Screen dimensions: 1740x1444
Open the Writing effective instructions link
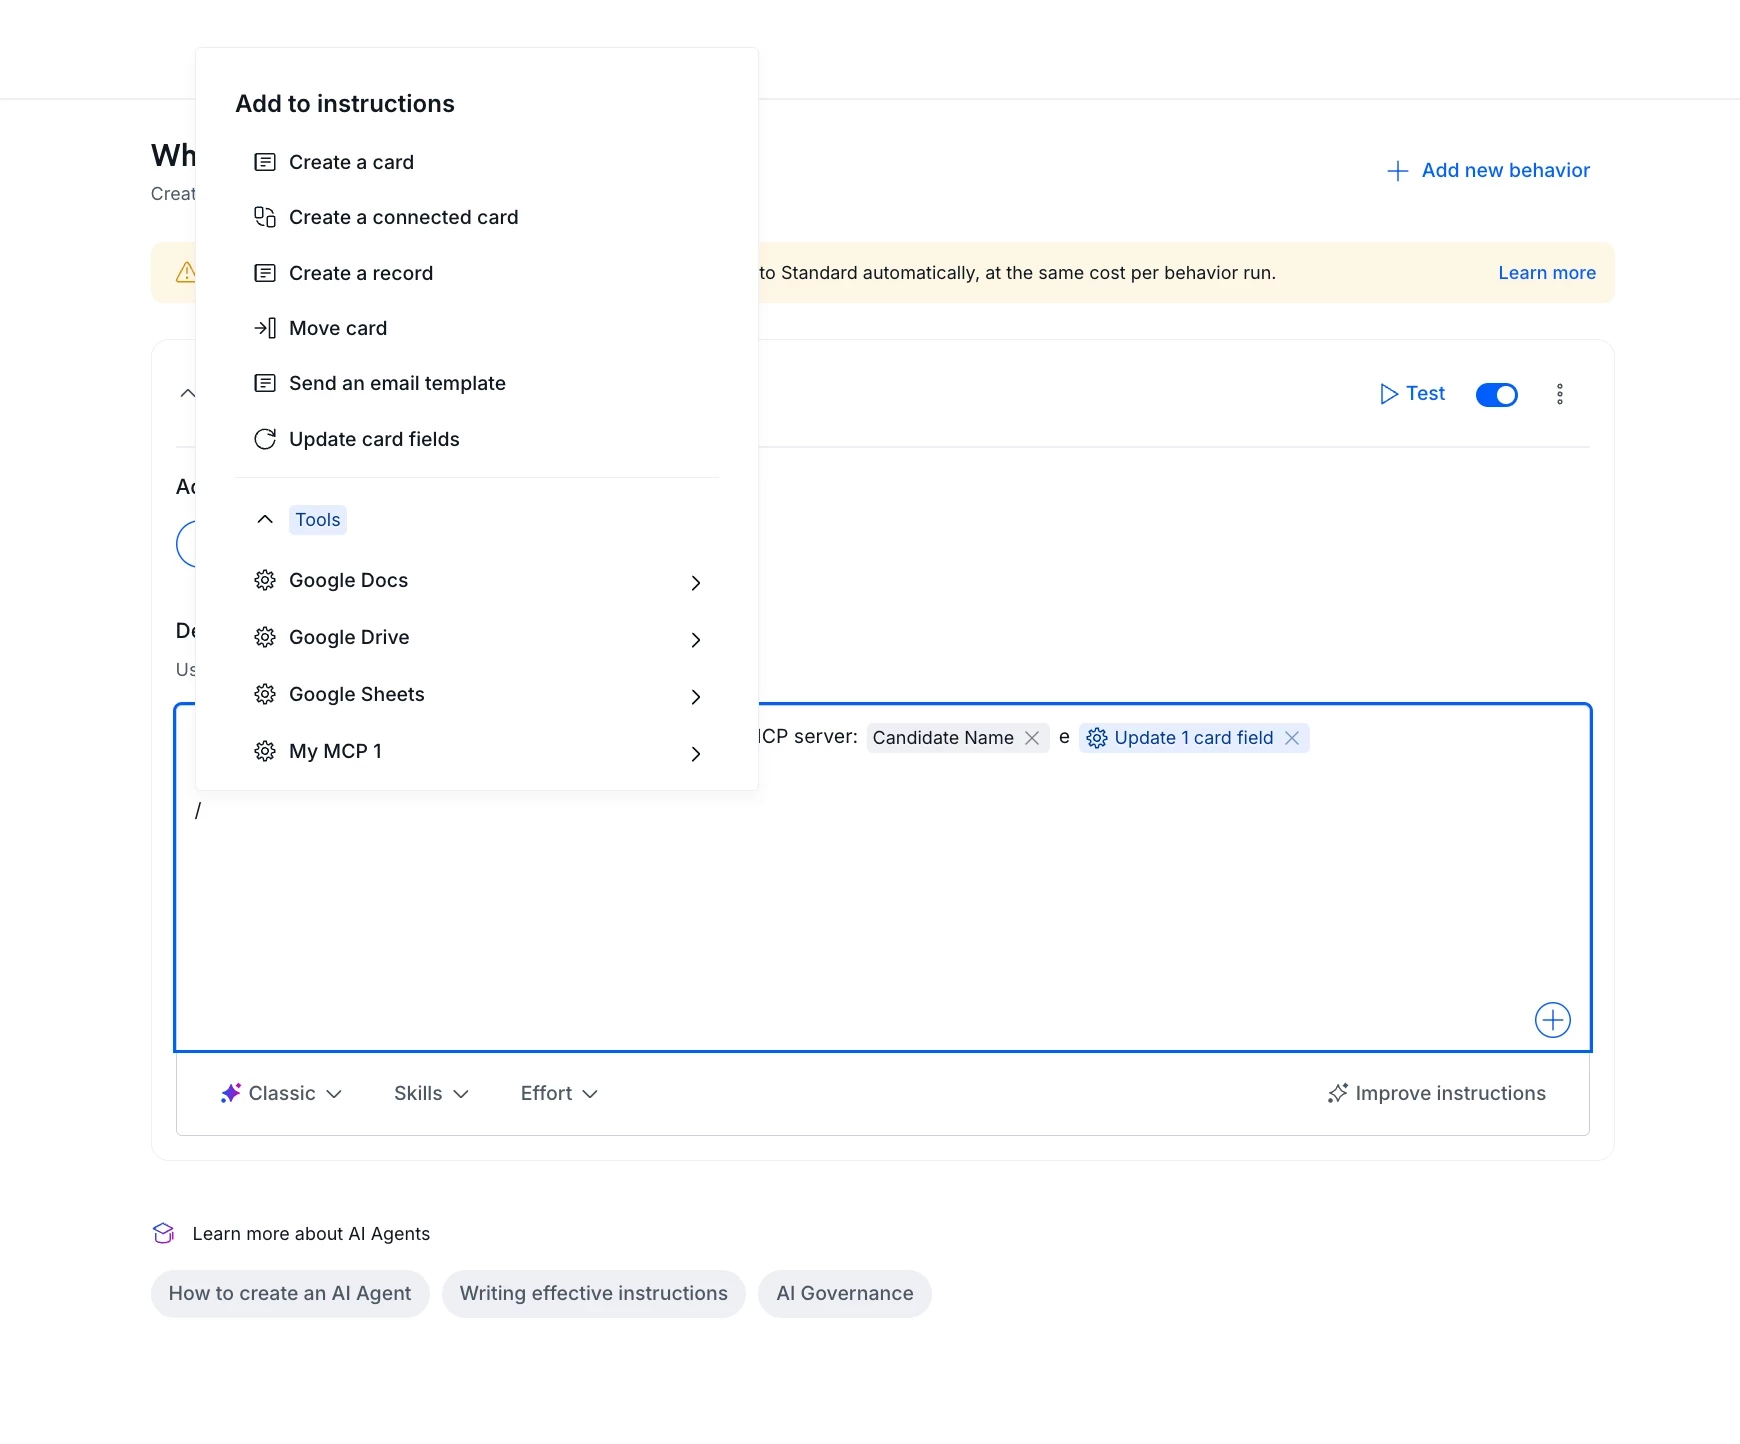(594, 1293)
